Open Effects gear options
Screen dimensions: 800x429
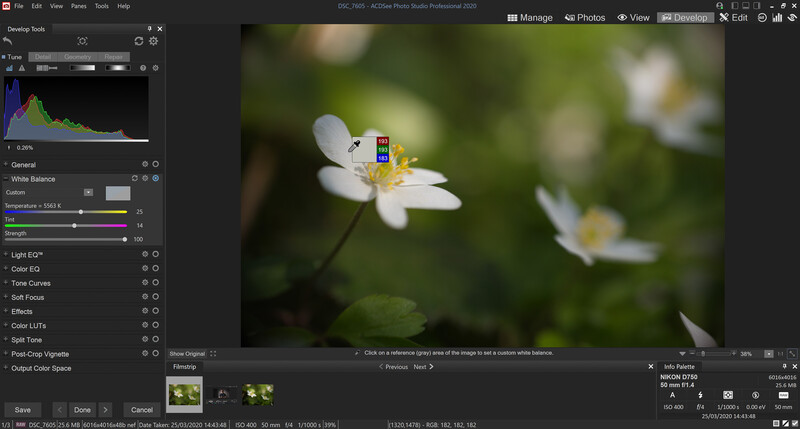click(x=145, y=311)
